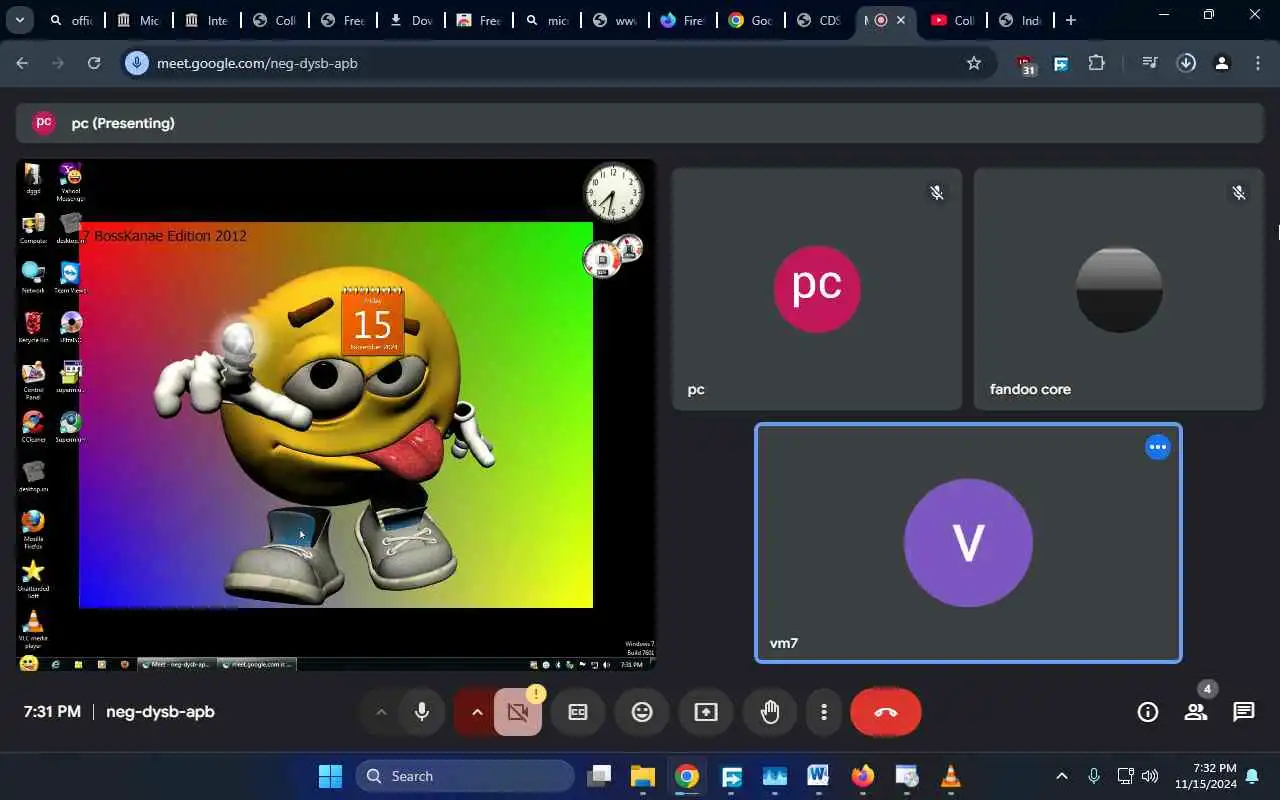Open Task View on taskbar

[599, 776]
